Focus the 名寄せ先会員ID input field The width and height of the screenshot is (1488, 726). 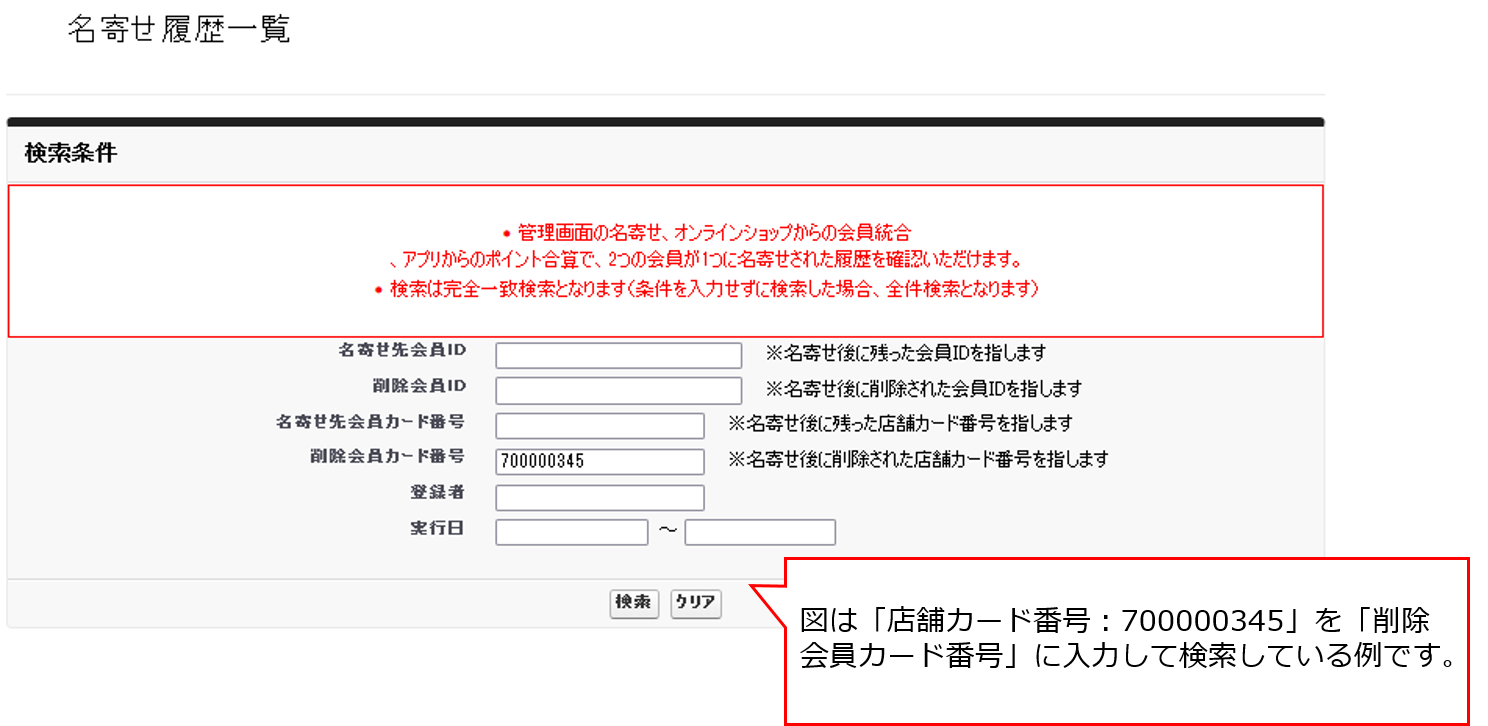coord(618,356)
